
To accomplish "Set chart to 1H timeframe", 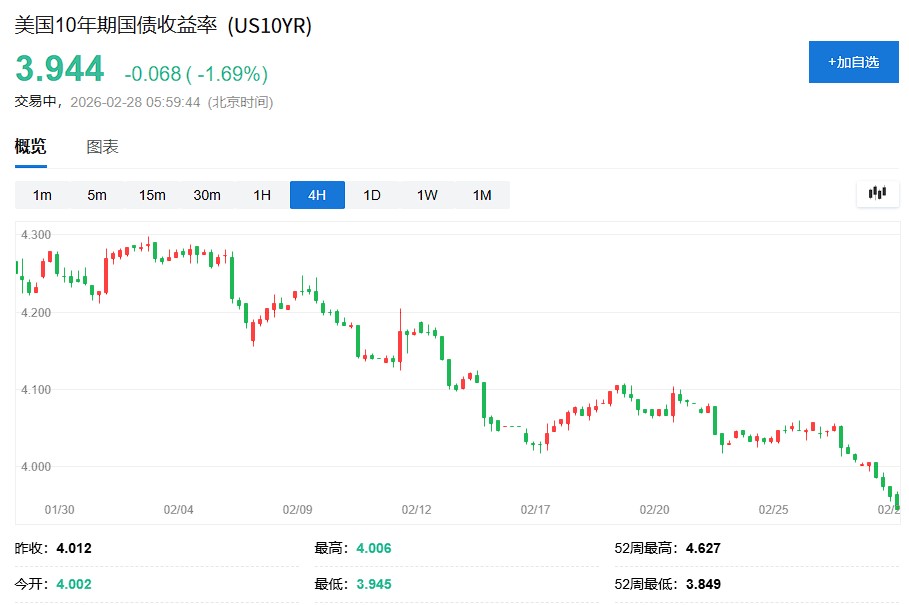I will point(262,195).
